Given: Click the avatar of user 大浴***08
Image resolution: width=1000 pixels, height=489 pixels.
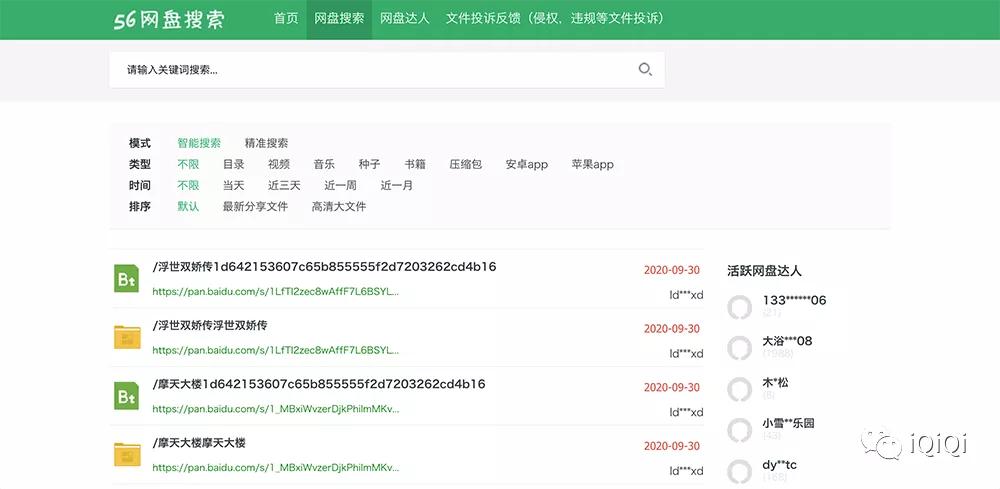Looking at the screenshot, I should pyautogui.click(x=740, y=348).
